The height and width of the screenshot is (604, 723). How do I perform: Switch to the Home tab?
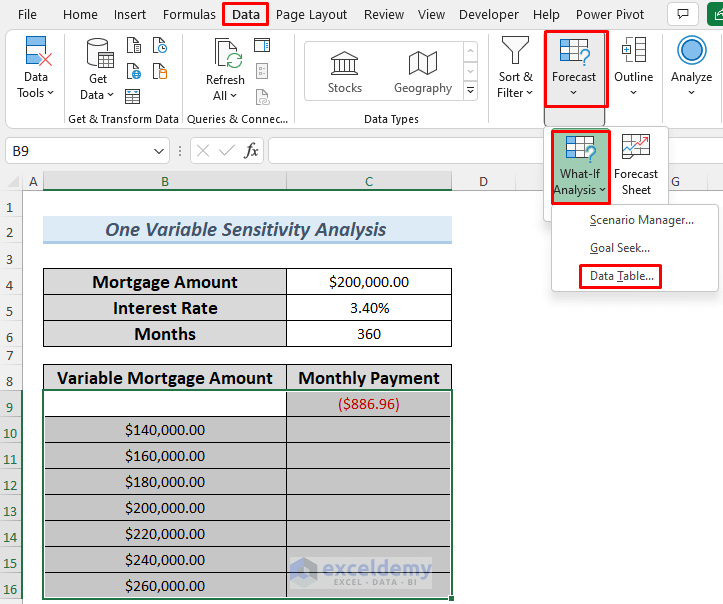tap(80, 14)
